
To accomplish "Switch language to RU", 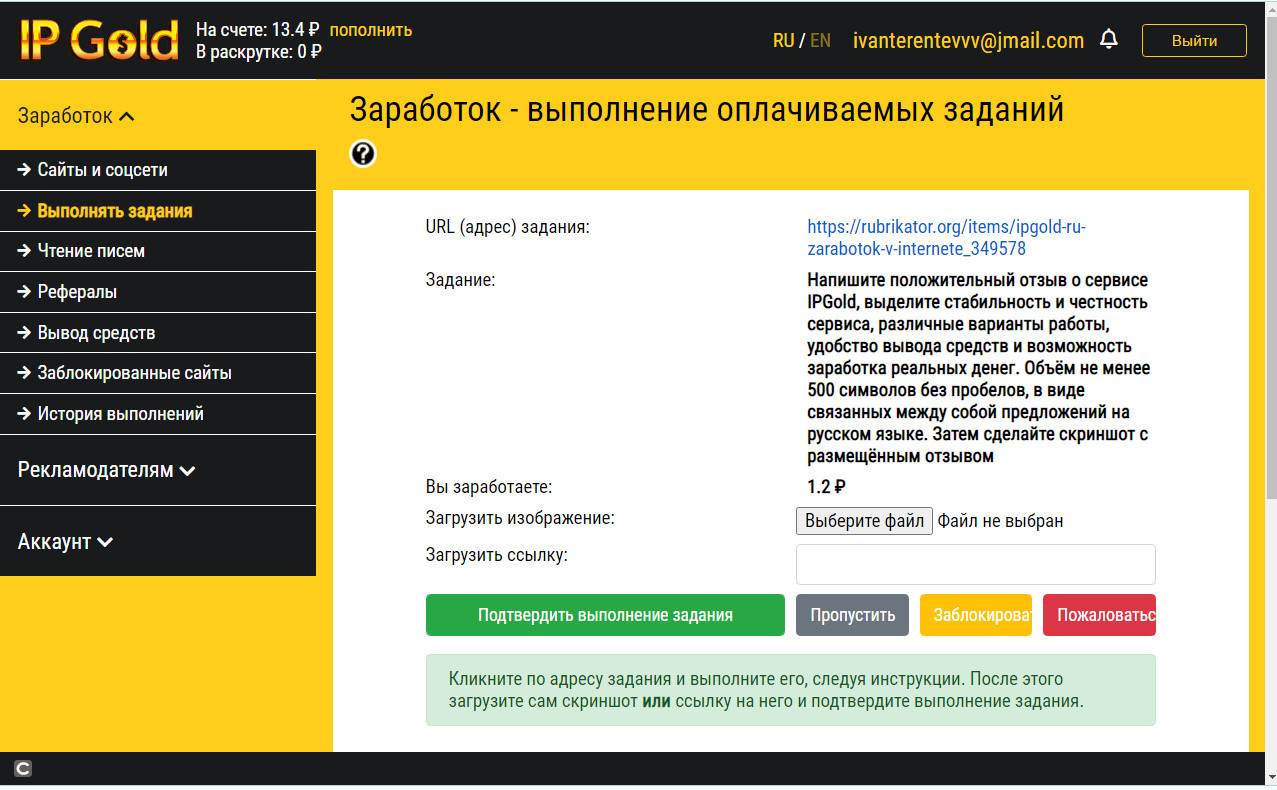I will 783,41.
